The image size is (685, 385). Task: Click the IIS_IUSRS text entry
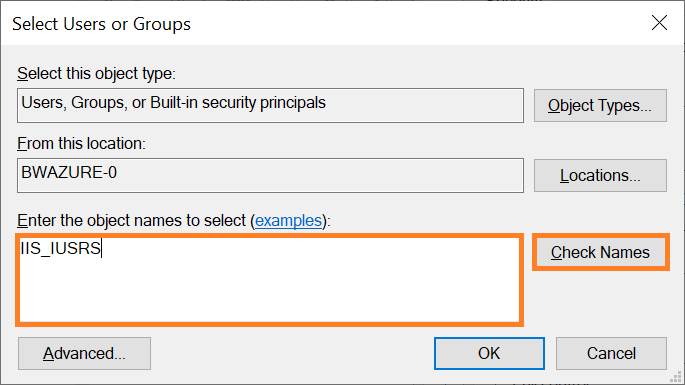pos(61,248)
